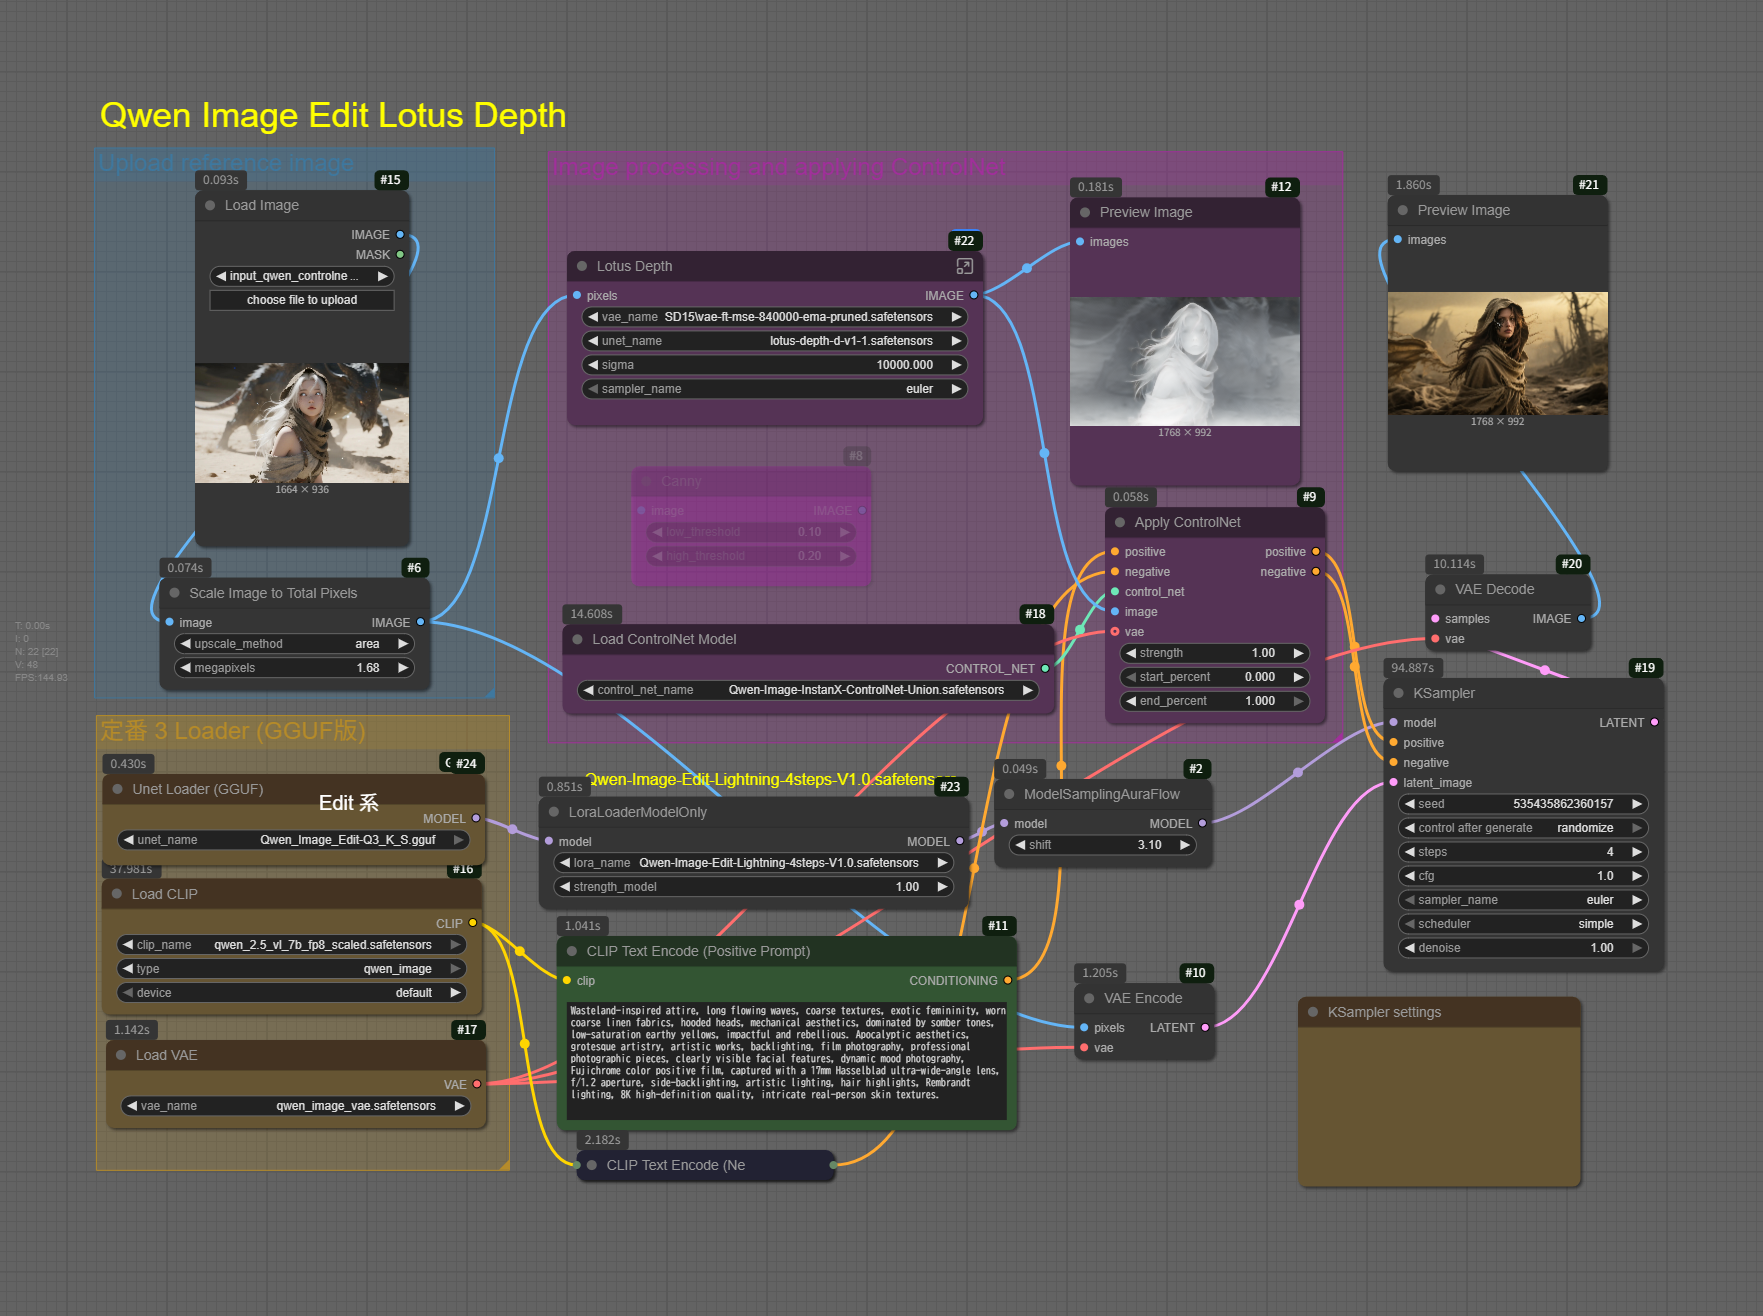Click the depth map preview thumbnail
Image resolution: width=1763 pixels, height=1316 pixels.
pos(1184,362)
